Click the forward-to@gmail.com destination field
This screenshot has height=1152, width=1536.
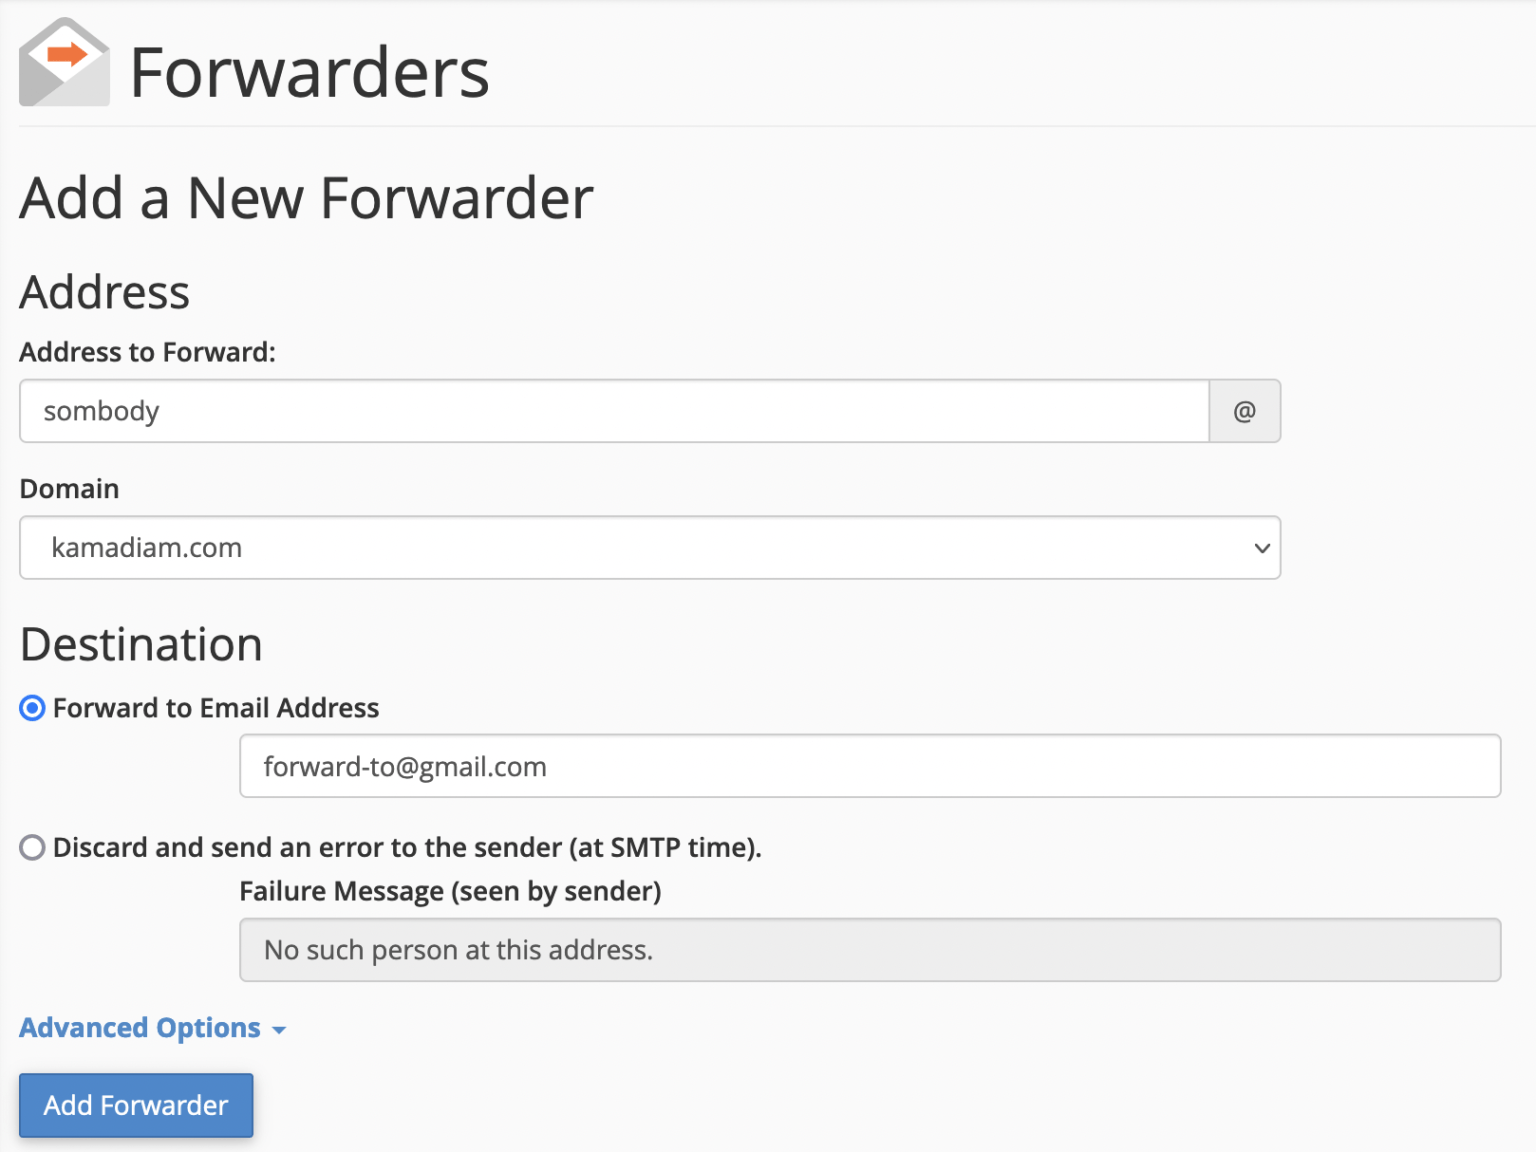tap(870, 767)
